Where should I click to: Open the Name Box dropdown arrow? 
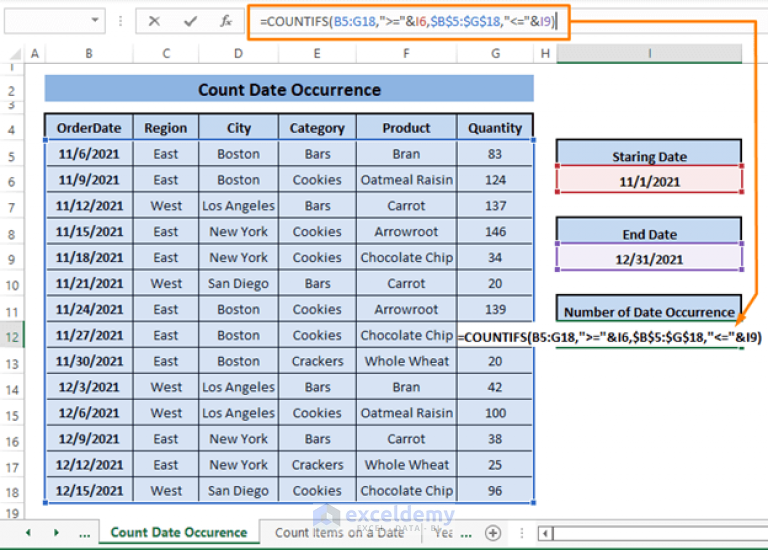[95, 21]
